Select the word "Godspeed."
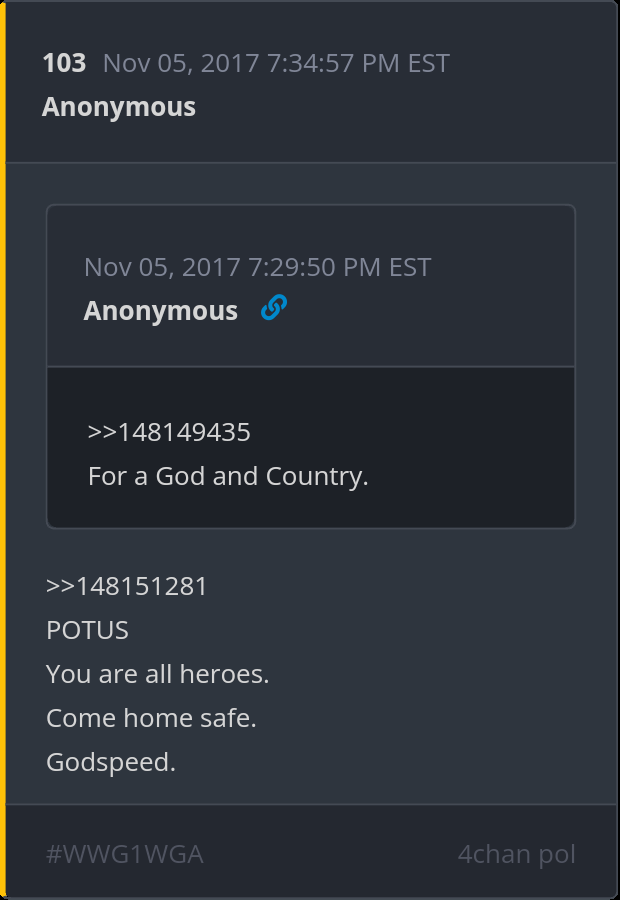Image resolution: width=620 pixels, height=900 pixels. click(111, 763)
